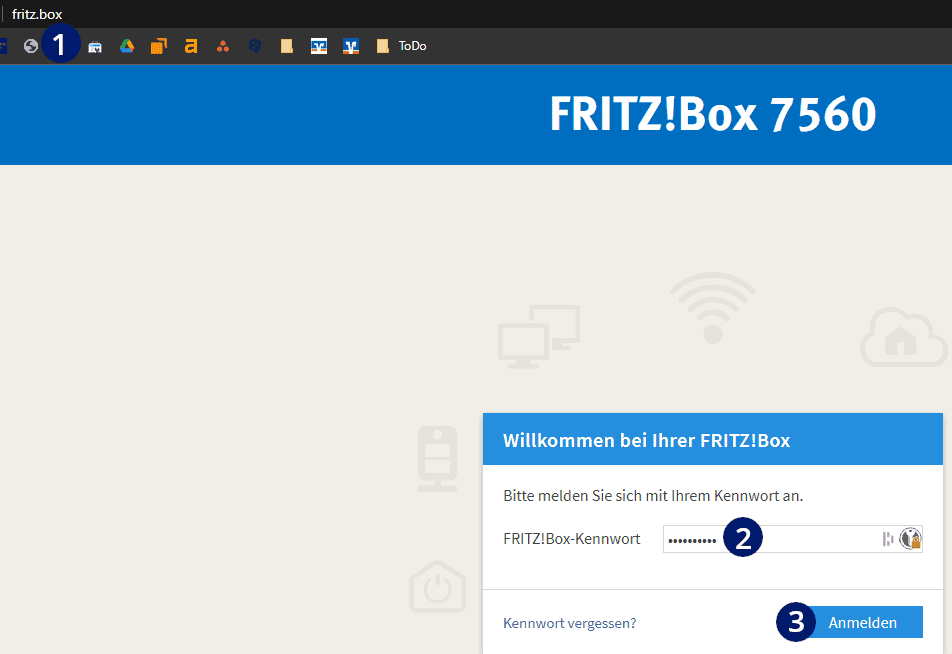952x654 pixels.
Task: Open the calendar/store bookmark icon
Action: point(95,47)
